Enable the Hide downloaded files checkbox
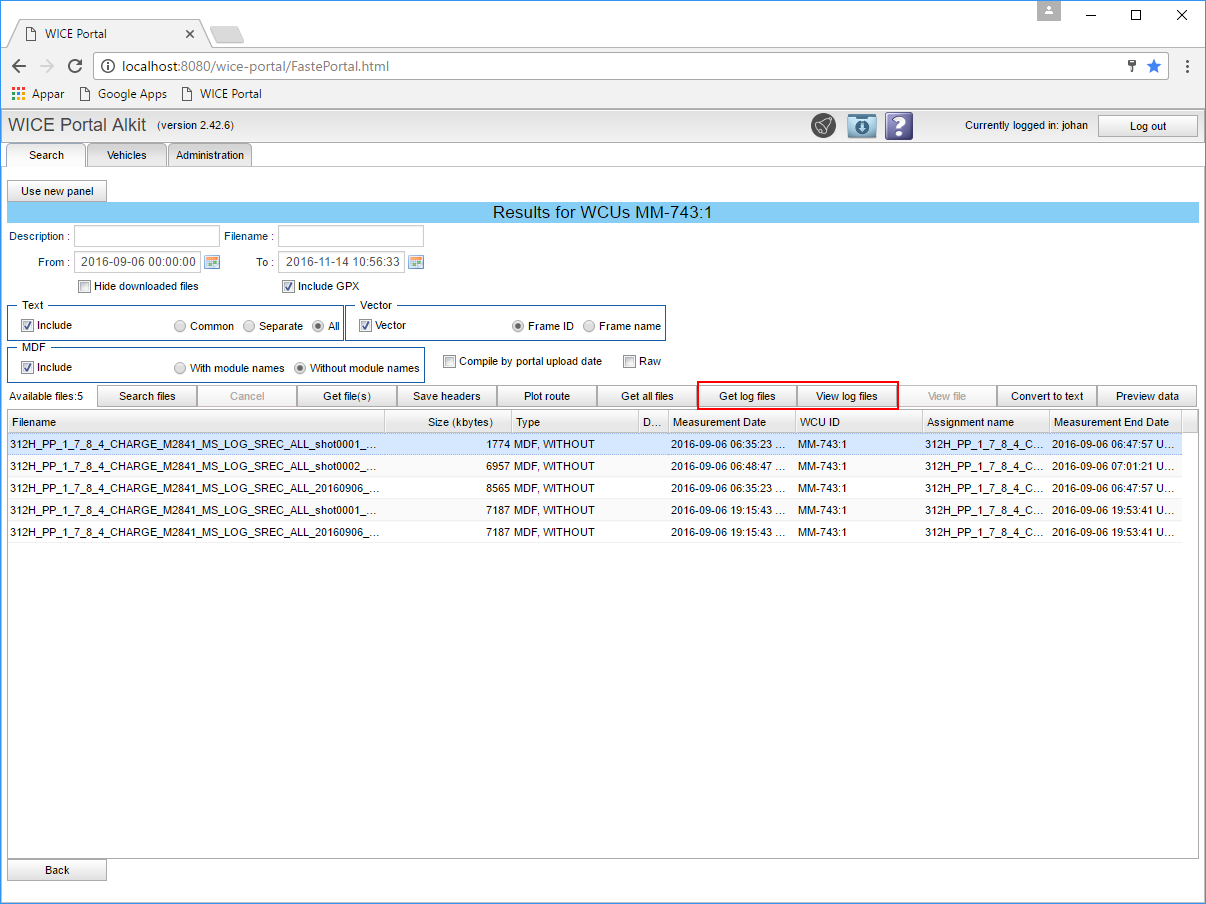Viewport: 1206px width, 904px height. (x=84, y=286)
